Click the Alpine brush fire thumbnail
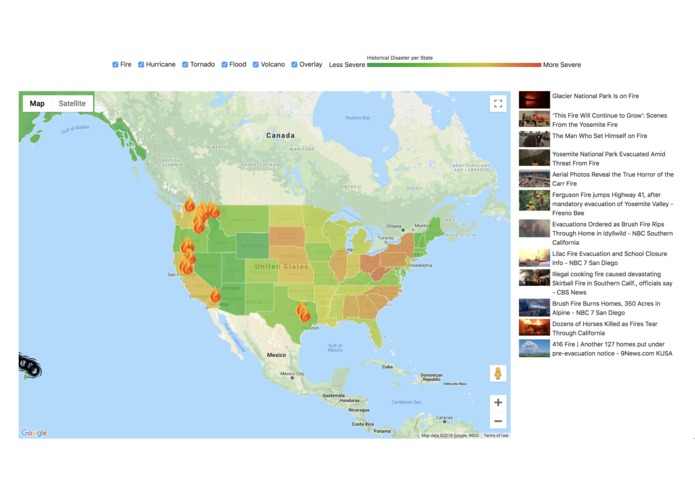The height and width of the screenshot is (494, 695). point(534,307)
